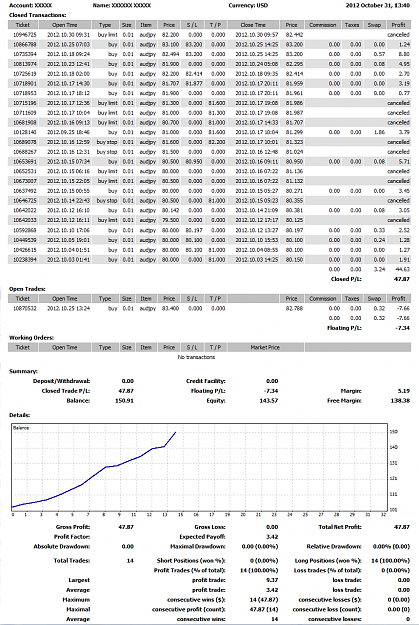419x625 pixels.
Task: Click the 'Name: XXXXX XXXXX' header text
Action: click(122, 6)
